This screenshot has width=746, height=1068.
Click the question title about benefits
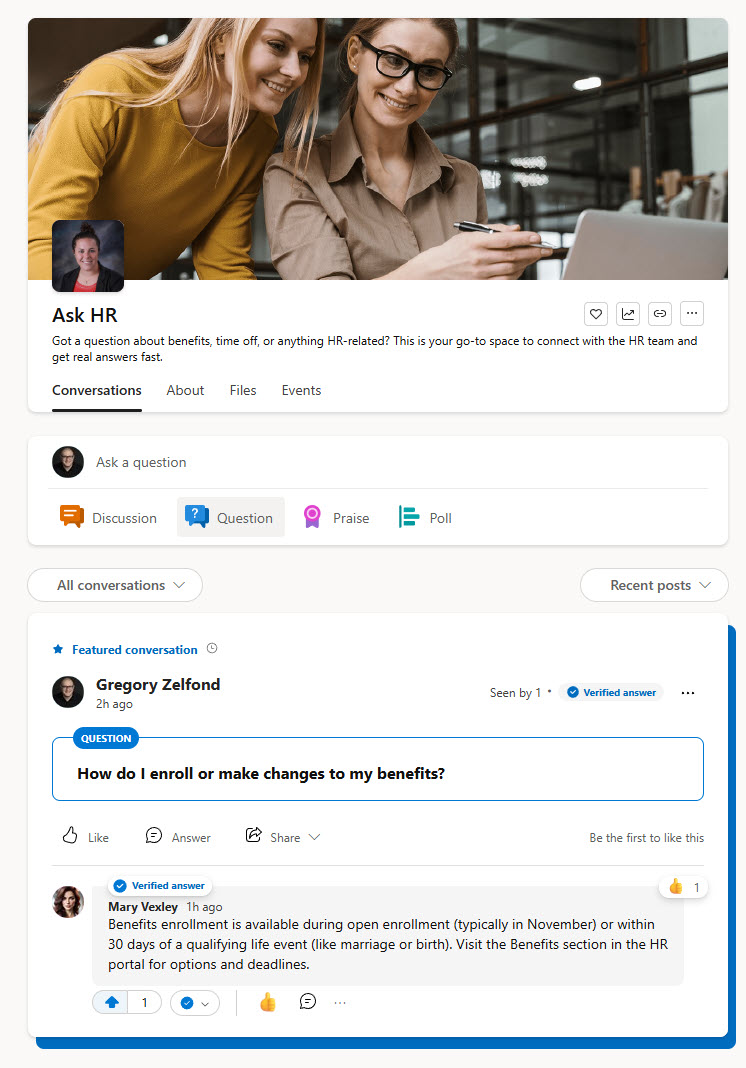(261, 774)
